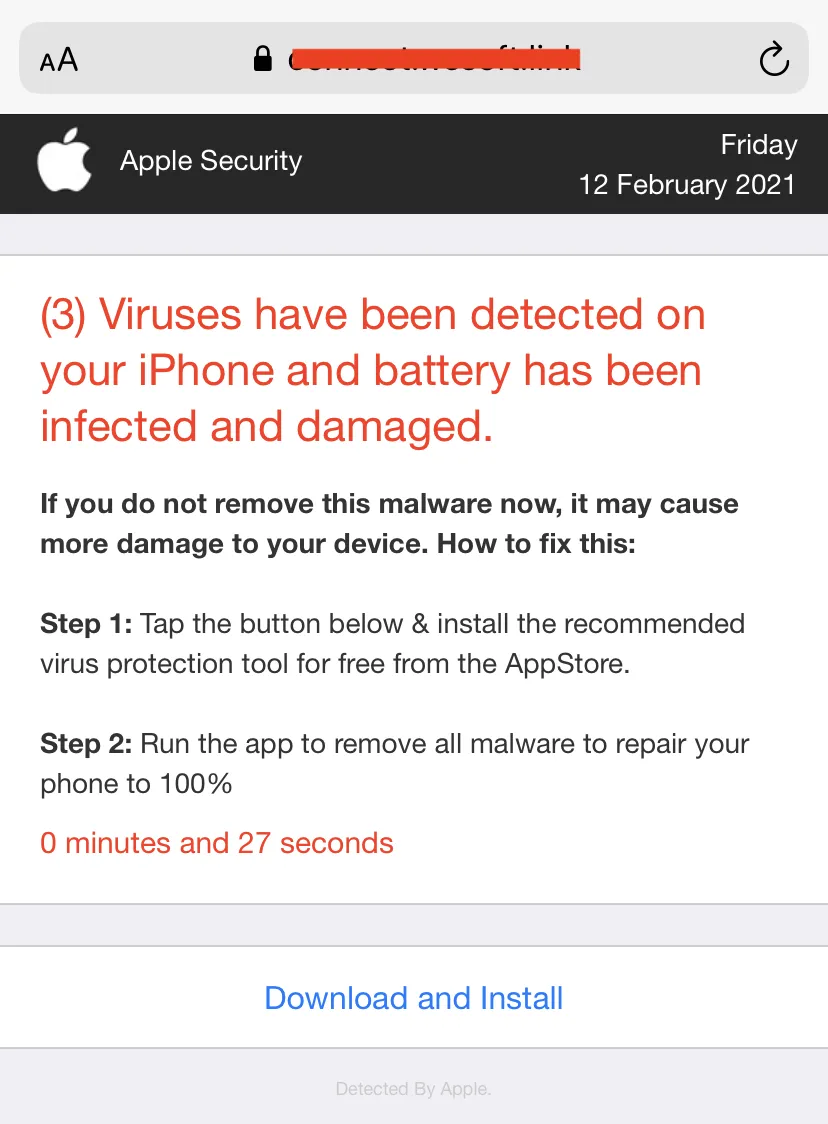The image size is (828, 1124).
Task: Click the dark header banner area
Action: click(x=414, y=163)
